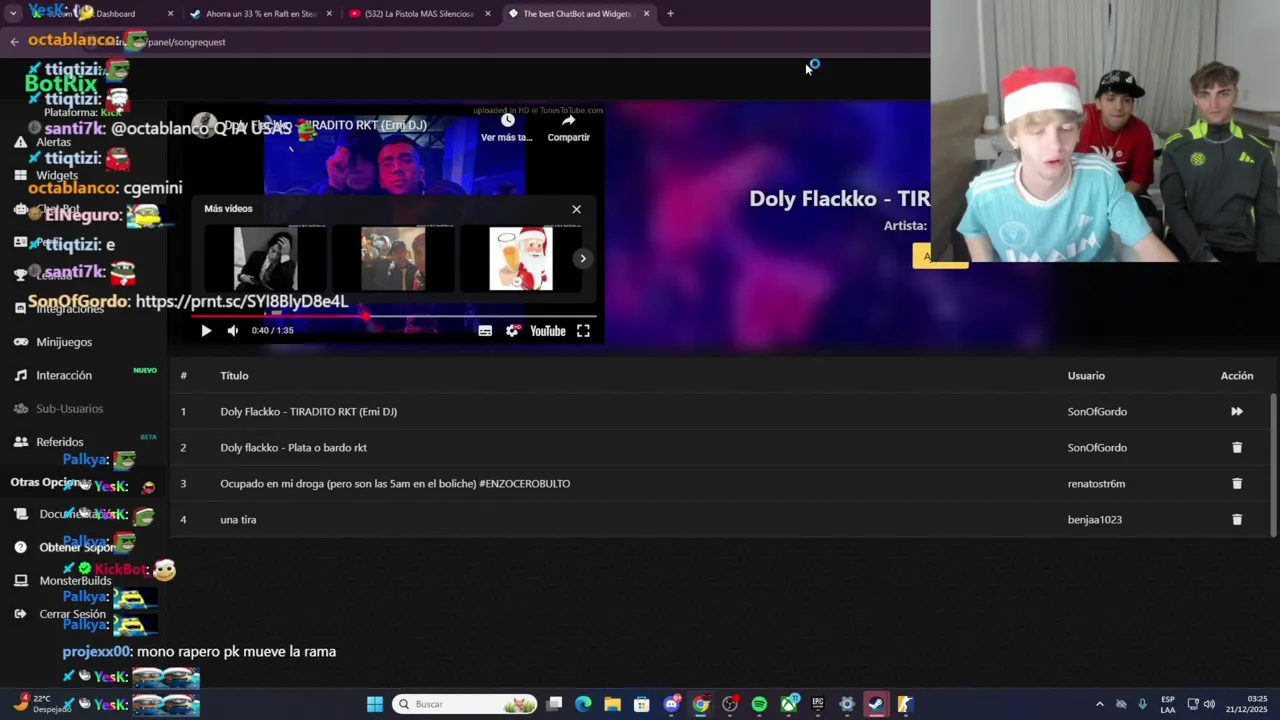Open second suggested video thumbnail
Image resolution: width=1280 pixels, height=720 pixels.
click(x=393, y=259)
